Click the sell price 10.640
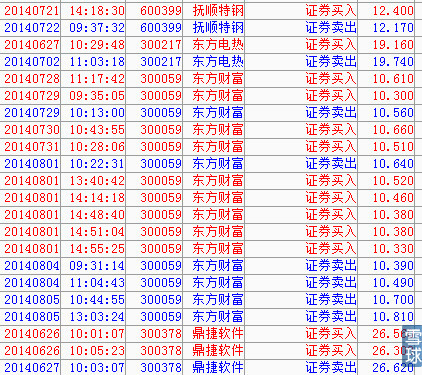This screenshot has width=422, height=375. coord(393,164)
